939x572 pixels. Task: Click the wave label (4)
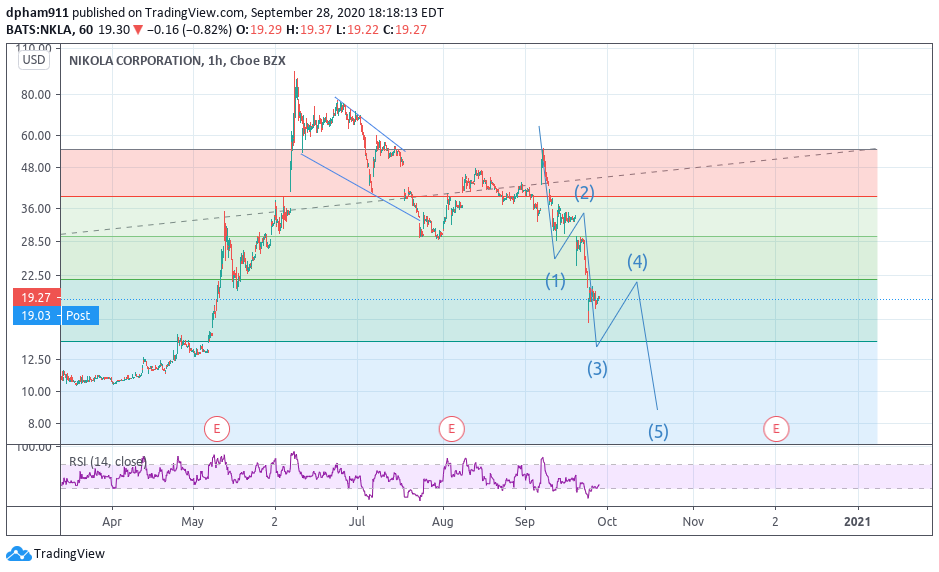pos(637,261)
